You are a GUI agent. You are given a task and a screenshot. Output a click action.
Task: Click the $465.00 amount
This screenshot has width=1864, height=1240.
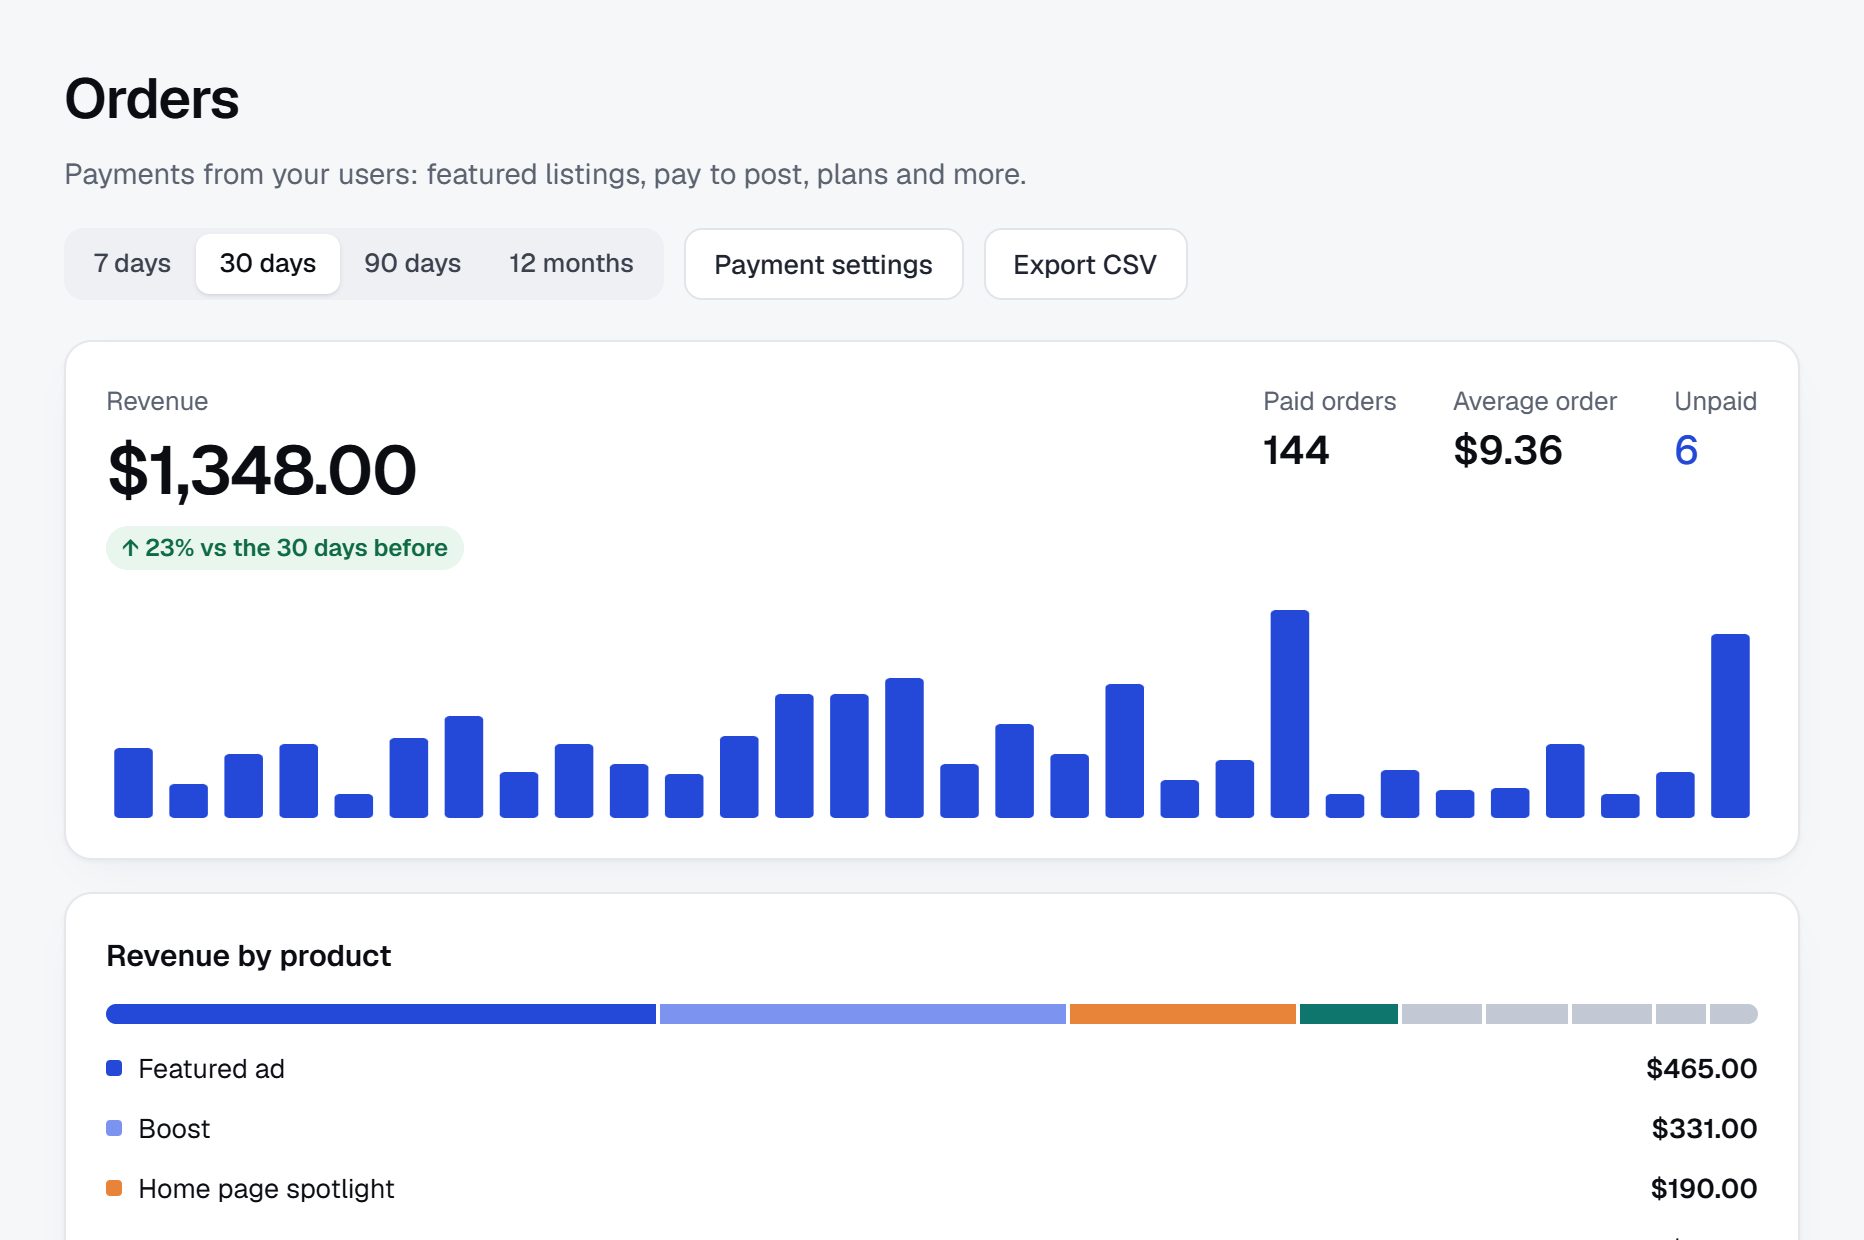pyautogui.click(x=1701, y=1068)
